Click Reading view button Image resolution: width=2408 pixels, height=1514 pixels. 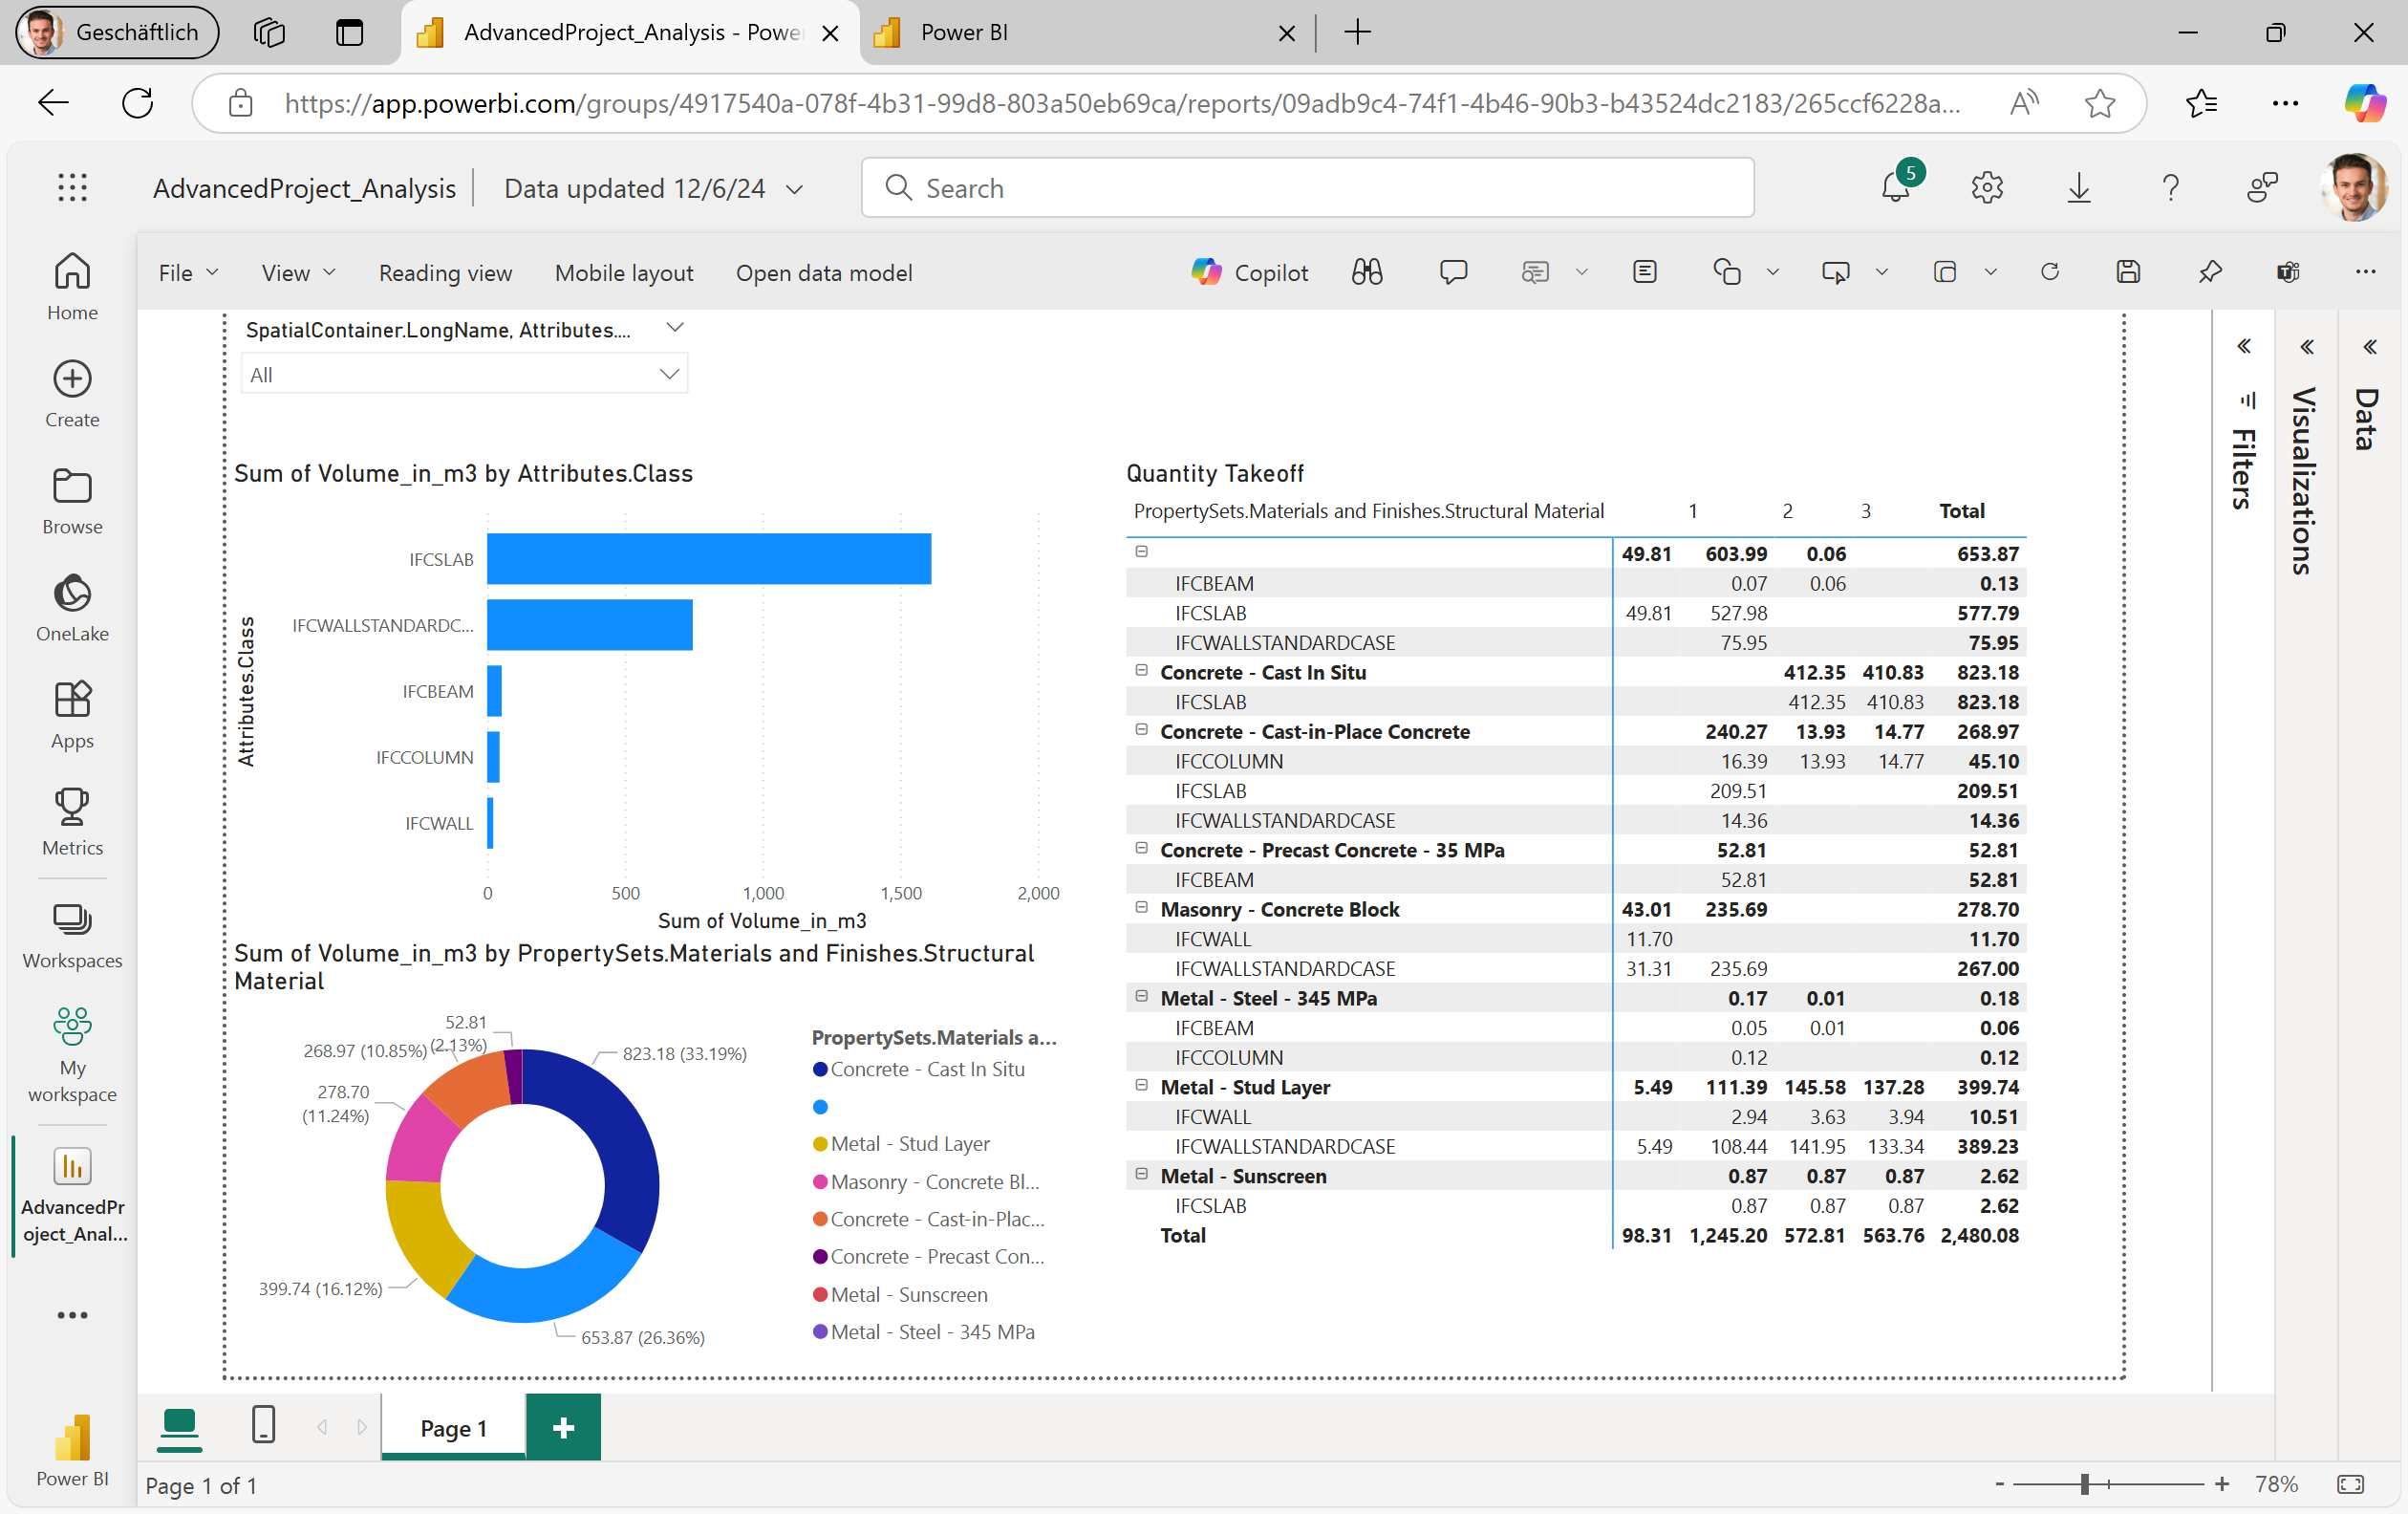(x=445, y=273)
